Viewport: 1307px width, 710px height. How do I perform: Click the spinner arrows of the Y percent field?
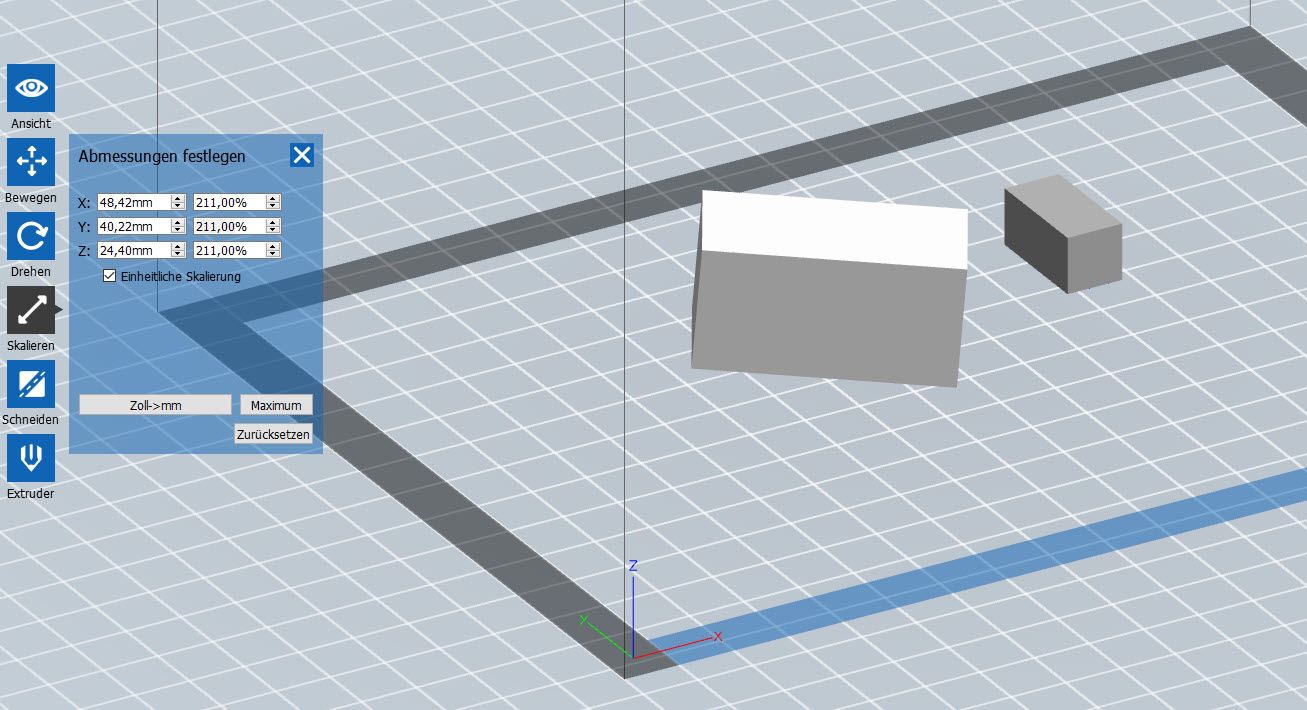pyautogui.click(x=273, y=226)
